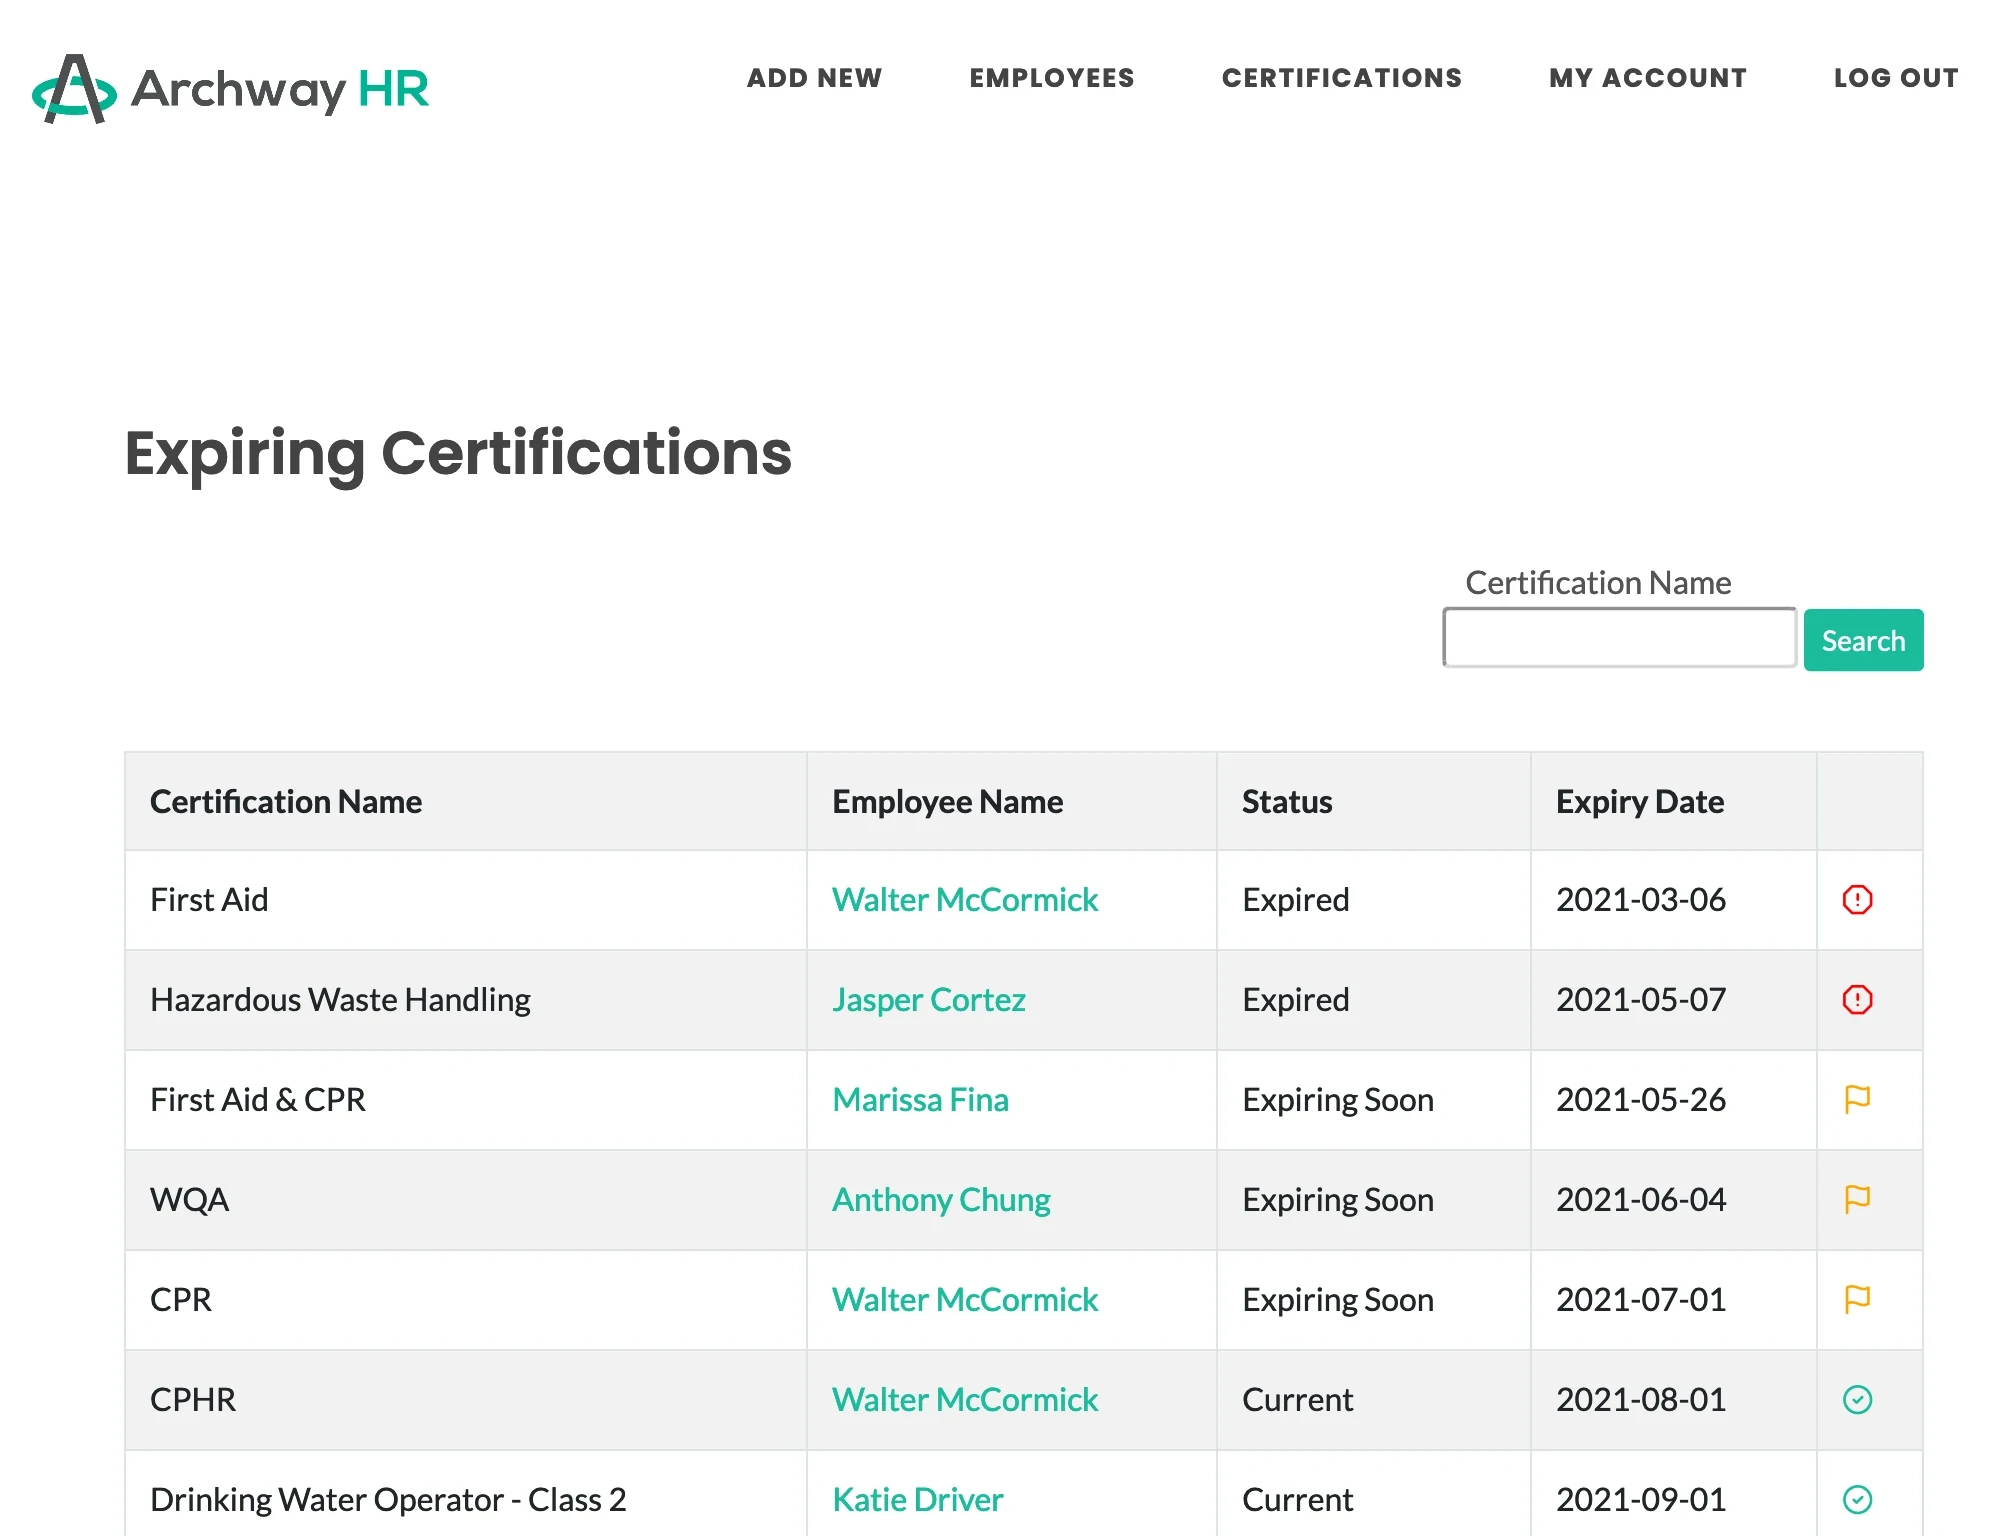Open the Marissa Fina employee link
The height and width of the screenshot is (1536, 1996).
tap(920, 1099)
